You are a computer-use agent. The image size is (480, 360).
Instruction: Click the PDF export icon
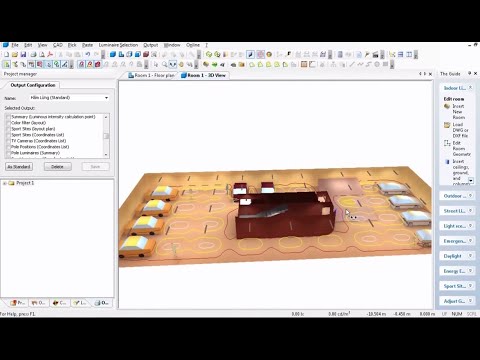point(50,54)
